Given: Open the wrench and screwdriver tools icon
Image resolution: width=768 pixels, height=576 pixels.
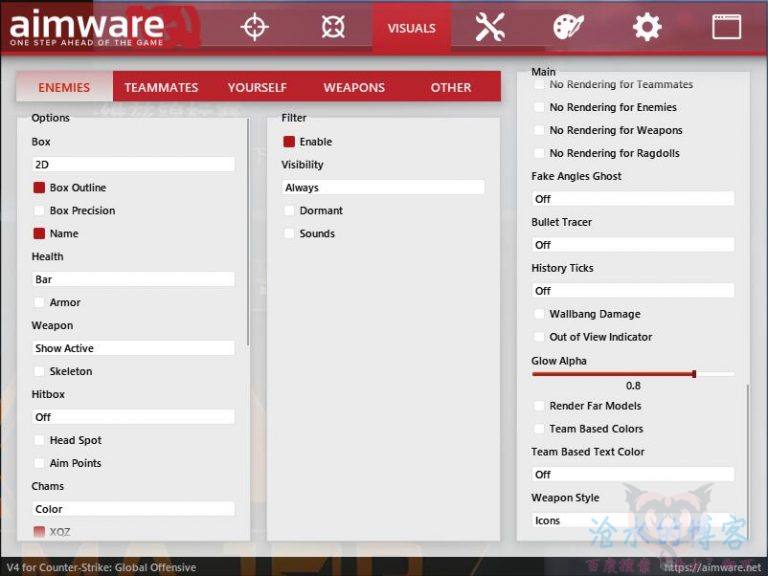Looking at the screenshot, I should click(x=490, y=27).
